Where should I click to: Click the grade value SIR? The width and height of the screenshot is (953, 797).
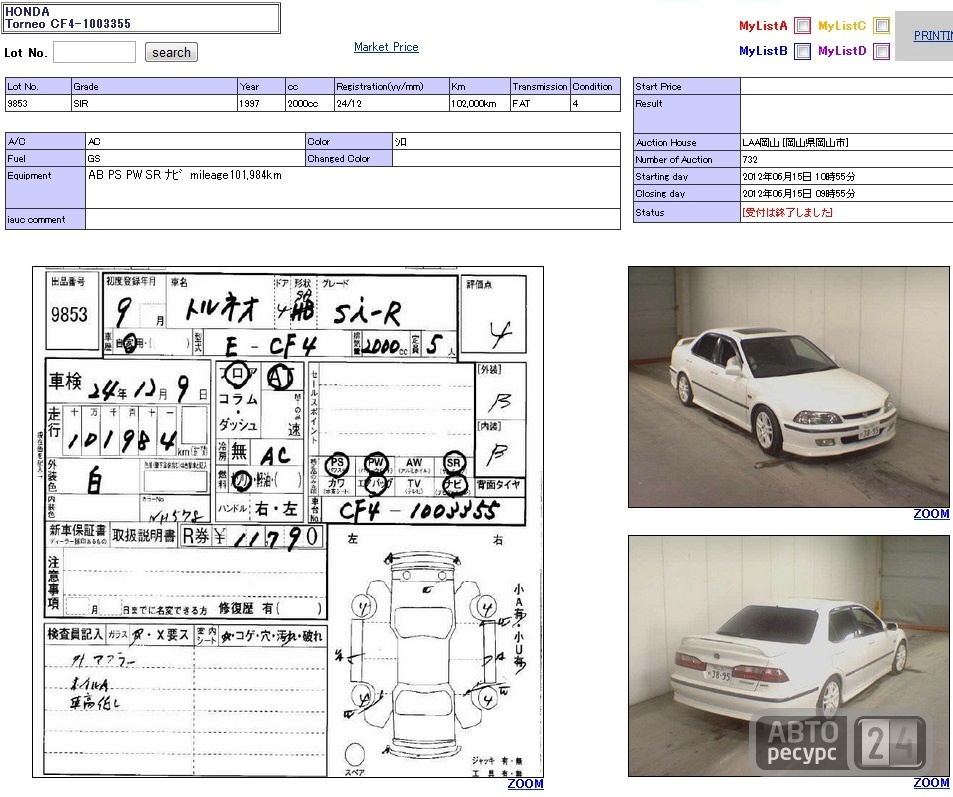coord(154,103)
